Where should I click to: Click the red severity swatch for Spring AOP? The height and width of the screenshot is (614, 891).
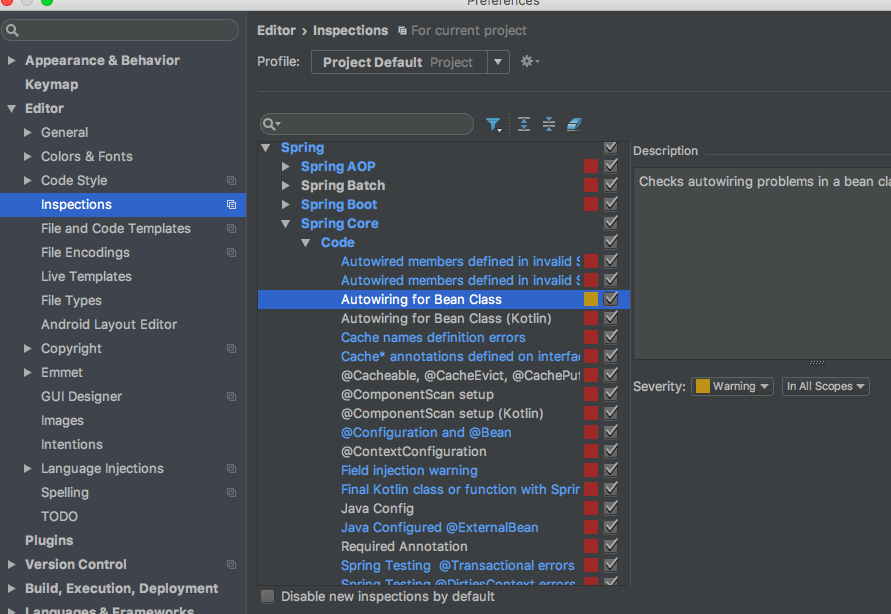tap(591, 166)
